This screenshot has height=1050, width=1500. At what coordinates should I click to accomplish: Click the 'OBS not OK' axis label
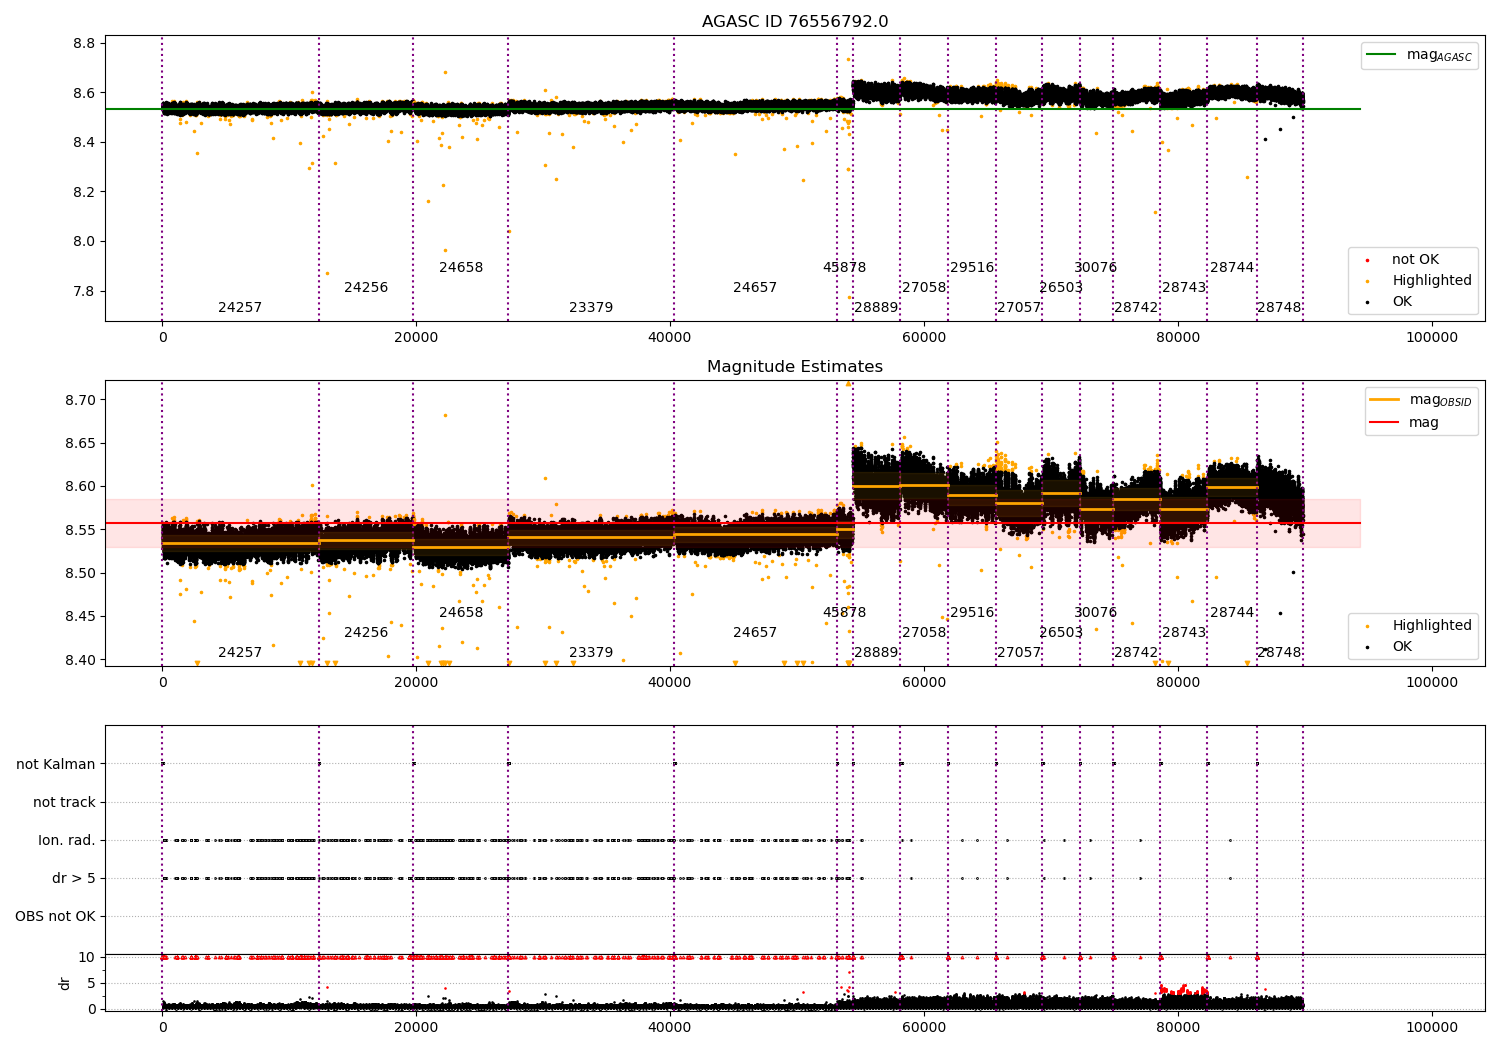(x=56, y=916)
